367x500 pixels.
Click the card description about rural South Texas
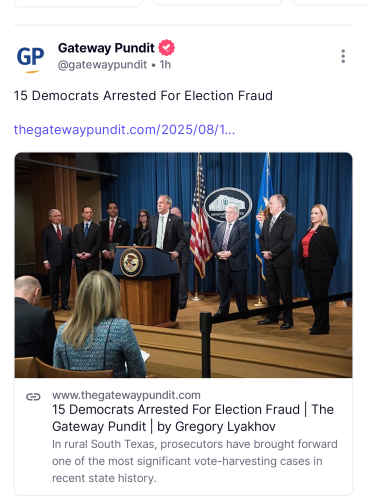coord(195,461)
